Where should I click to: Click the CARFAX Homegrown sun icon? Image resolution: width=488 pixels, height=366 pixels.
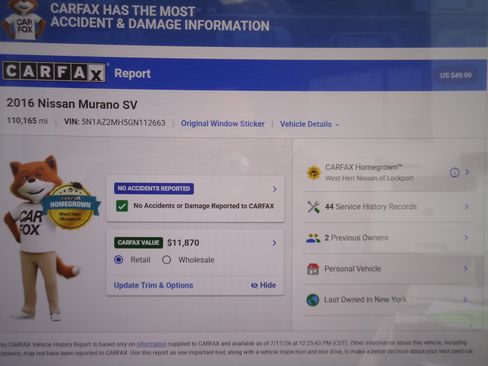click(313, 172)
